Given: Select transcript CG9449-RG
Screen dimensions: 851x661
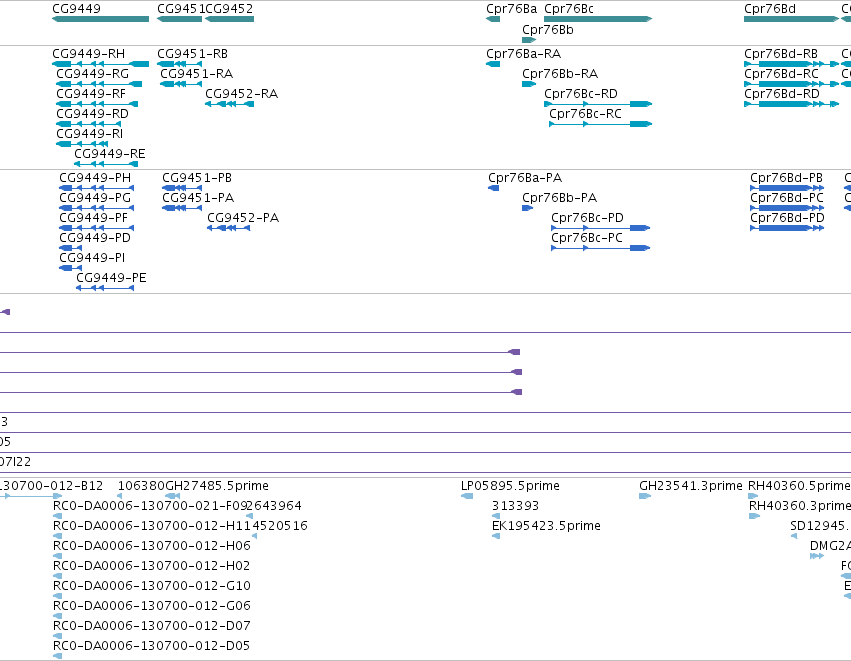Looking at the screenshot, I should (93, 74).
